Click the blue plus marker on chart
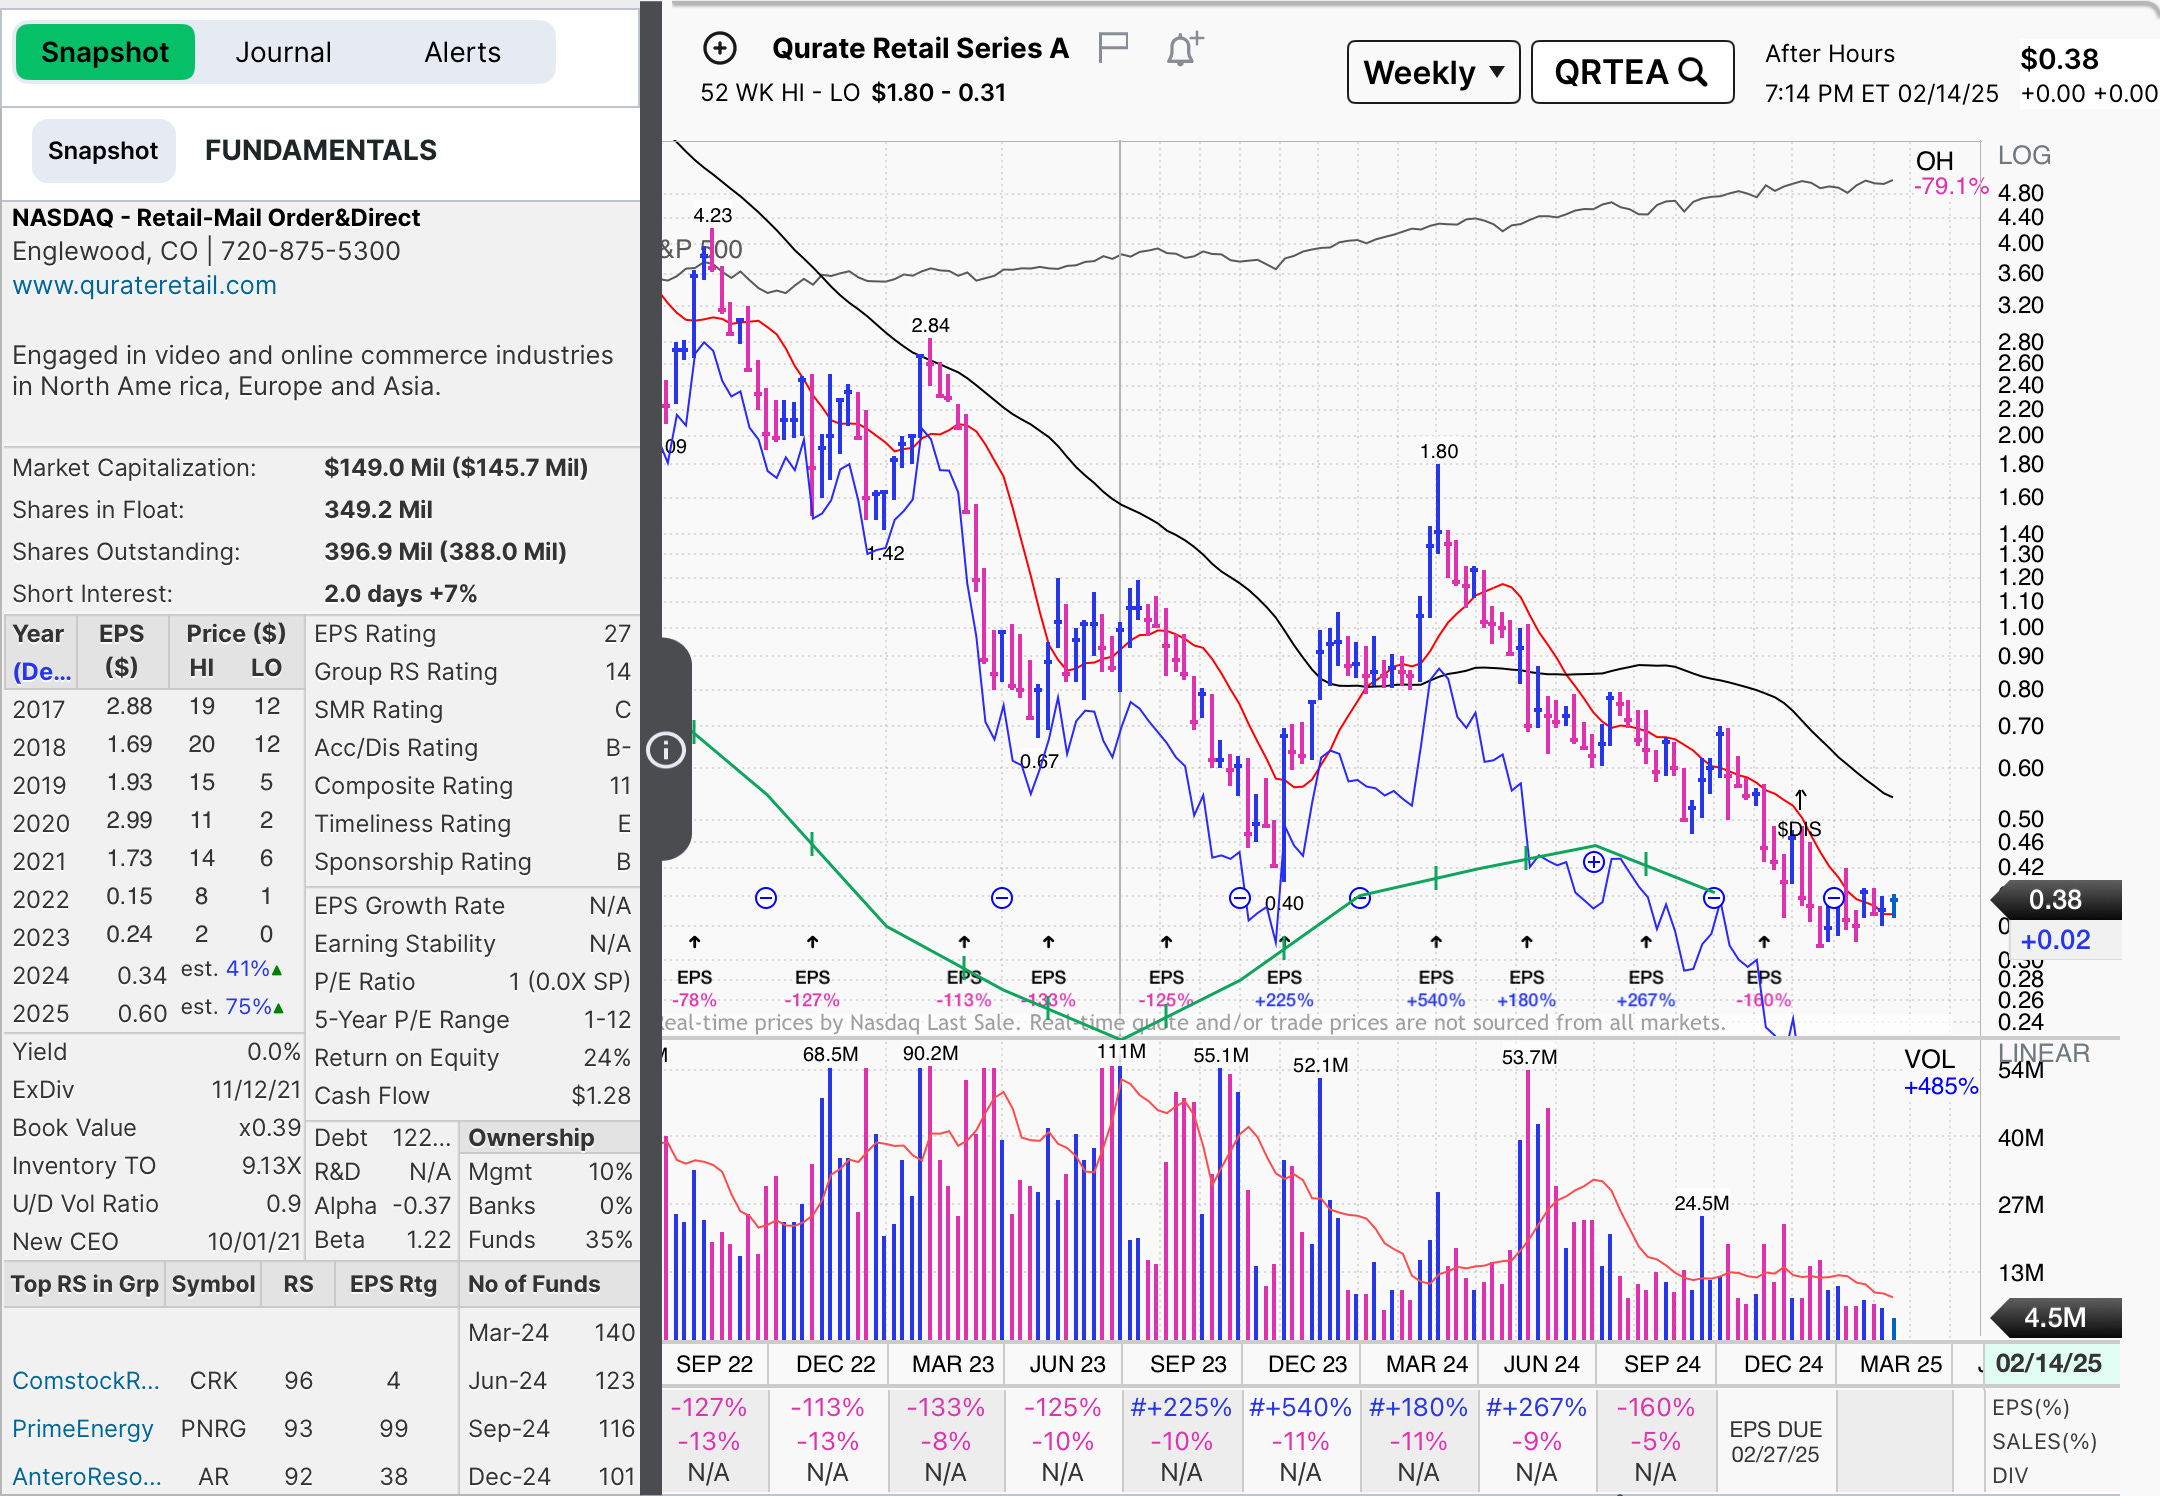2160x1496 pixels. point(1594,862)
